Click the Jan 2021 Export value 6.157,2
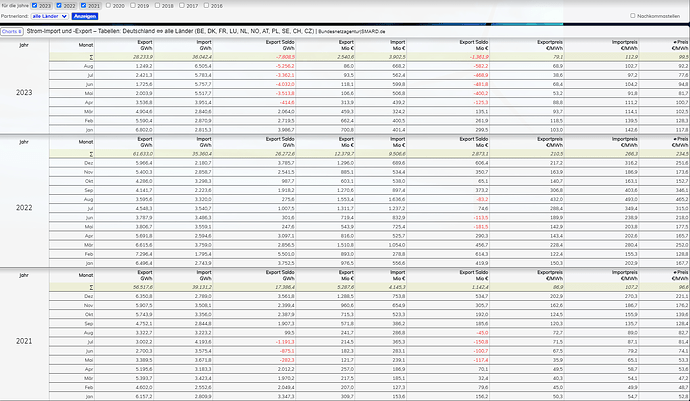Viewport: 690px width, 401px height. click(144, 397)
